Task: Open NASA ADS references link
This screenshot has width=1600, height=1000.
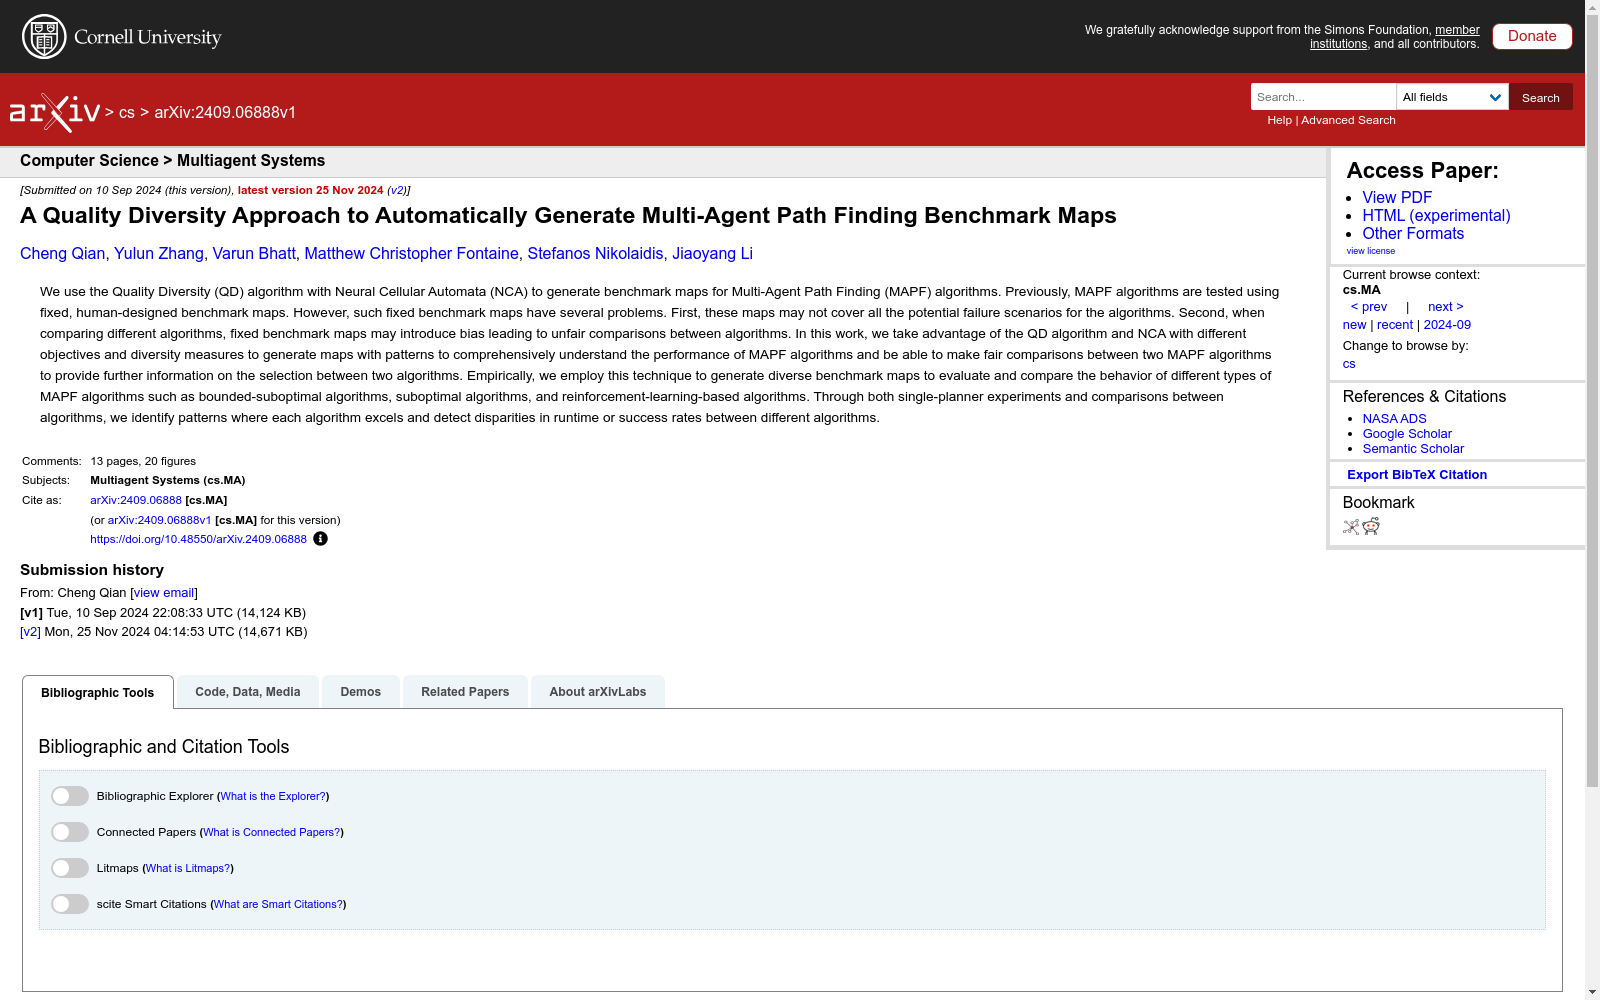Action: click(1394, 419)
